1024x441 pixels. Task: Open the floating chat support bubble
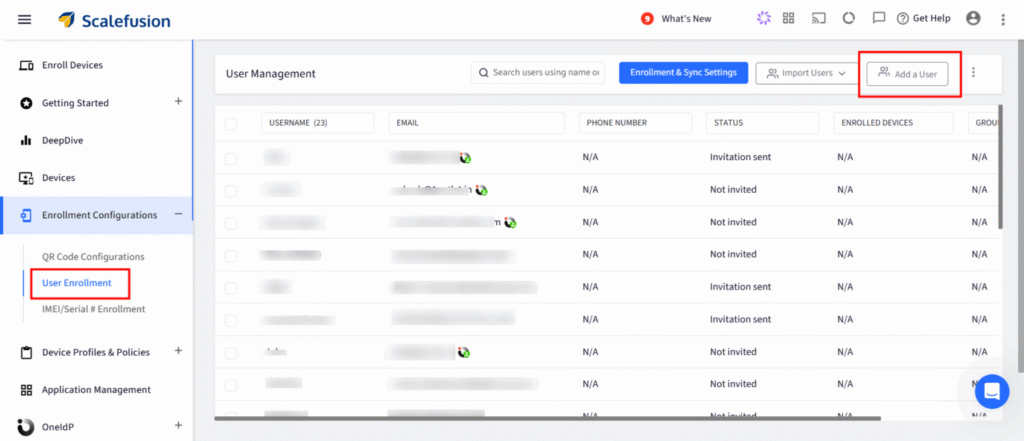coord(992,391)
